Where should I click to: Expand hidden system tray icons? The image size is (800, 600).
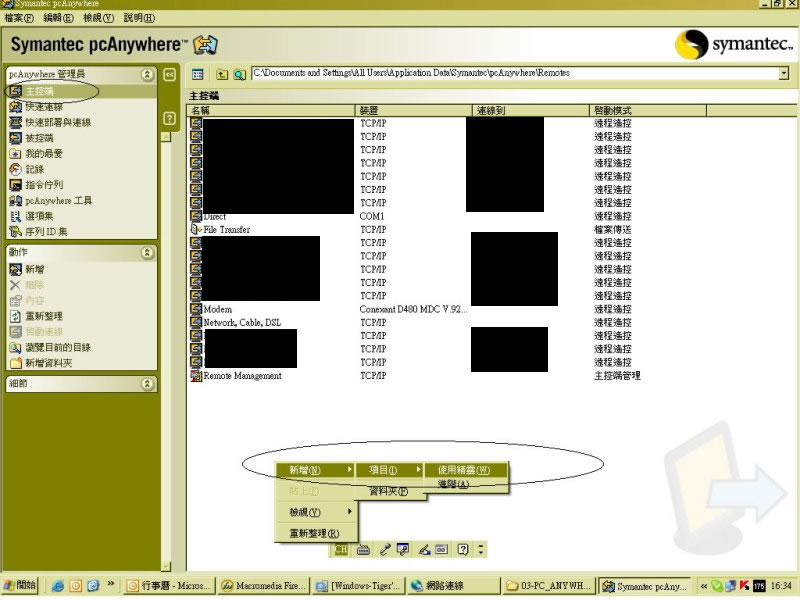click(x=704, y=586)
